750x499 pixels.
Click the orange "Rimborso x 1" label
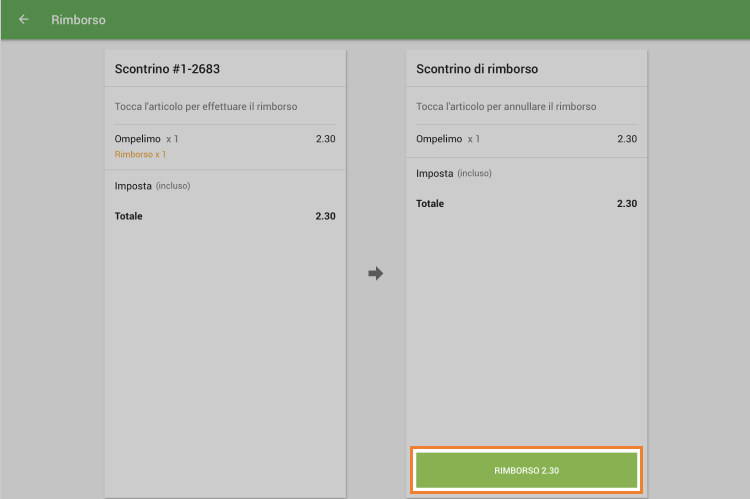[140, 155]
